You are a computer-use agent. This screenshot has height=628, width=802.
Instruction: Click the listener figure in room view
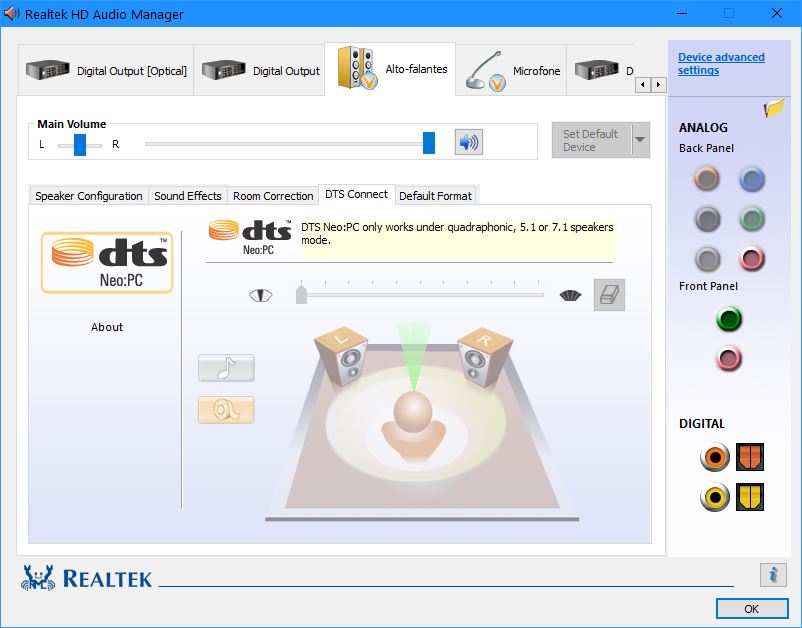coord(413,425)
